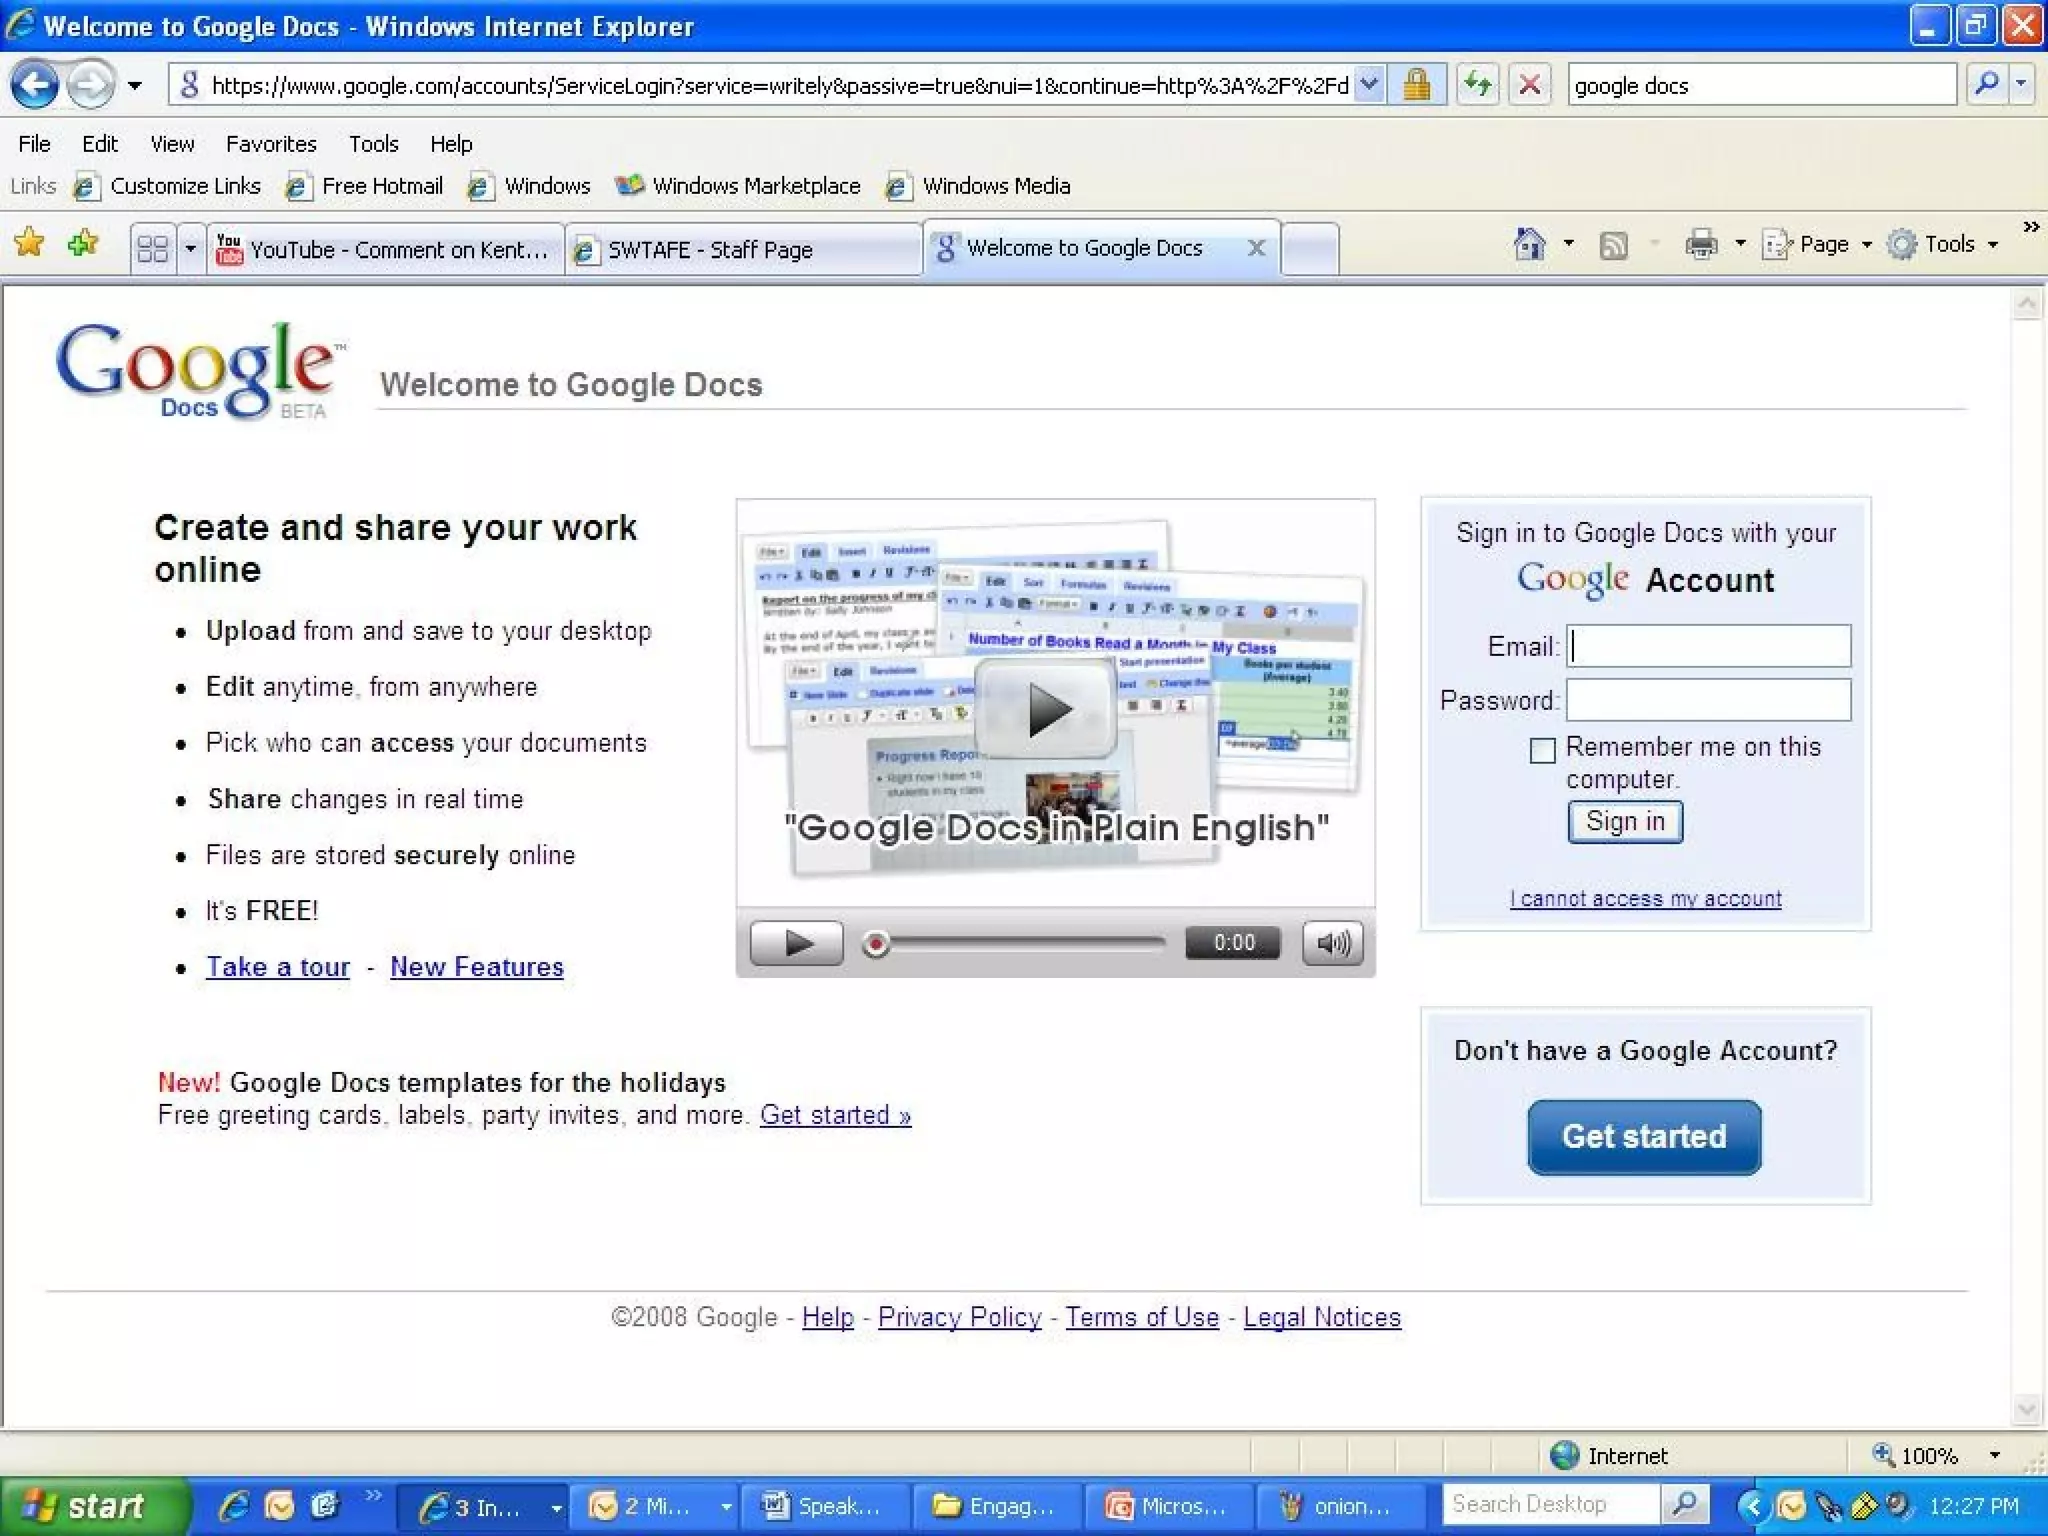The height and width of the screenshot is (1536, 2048).
Task: Click the Windows Start button
Action: pyautogui.click(x=94, y=1506)
